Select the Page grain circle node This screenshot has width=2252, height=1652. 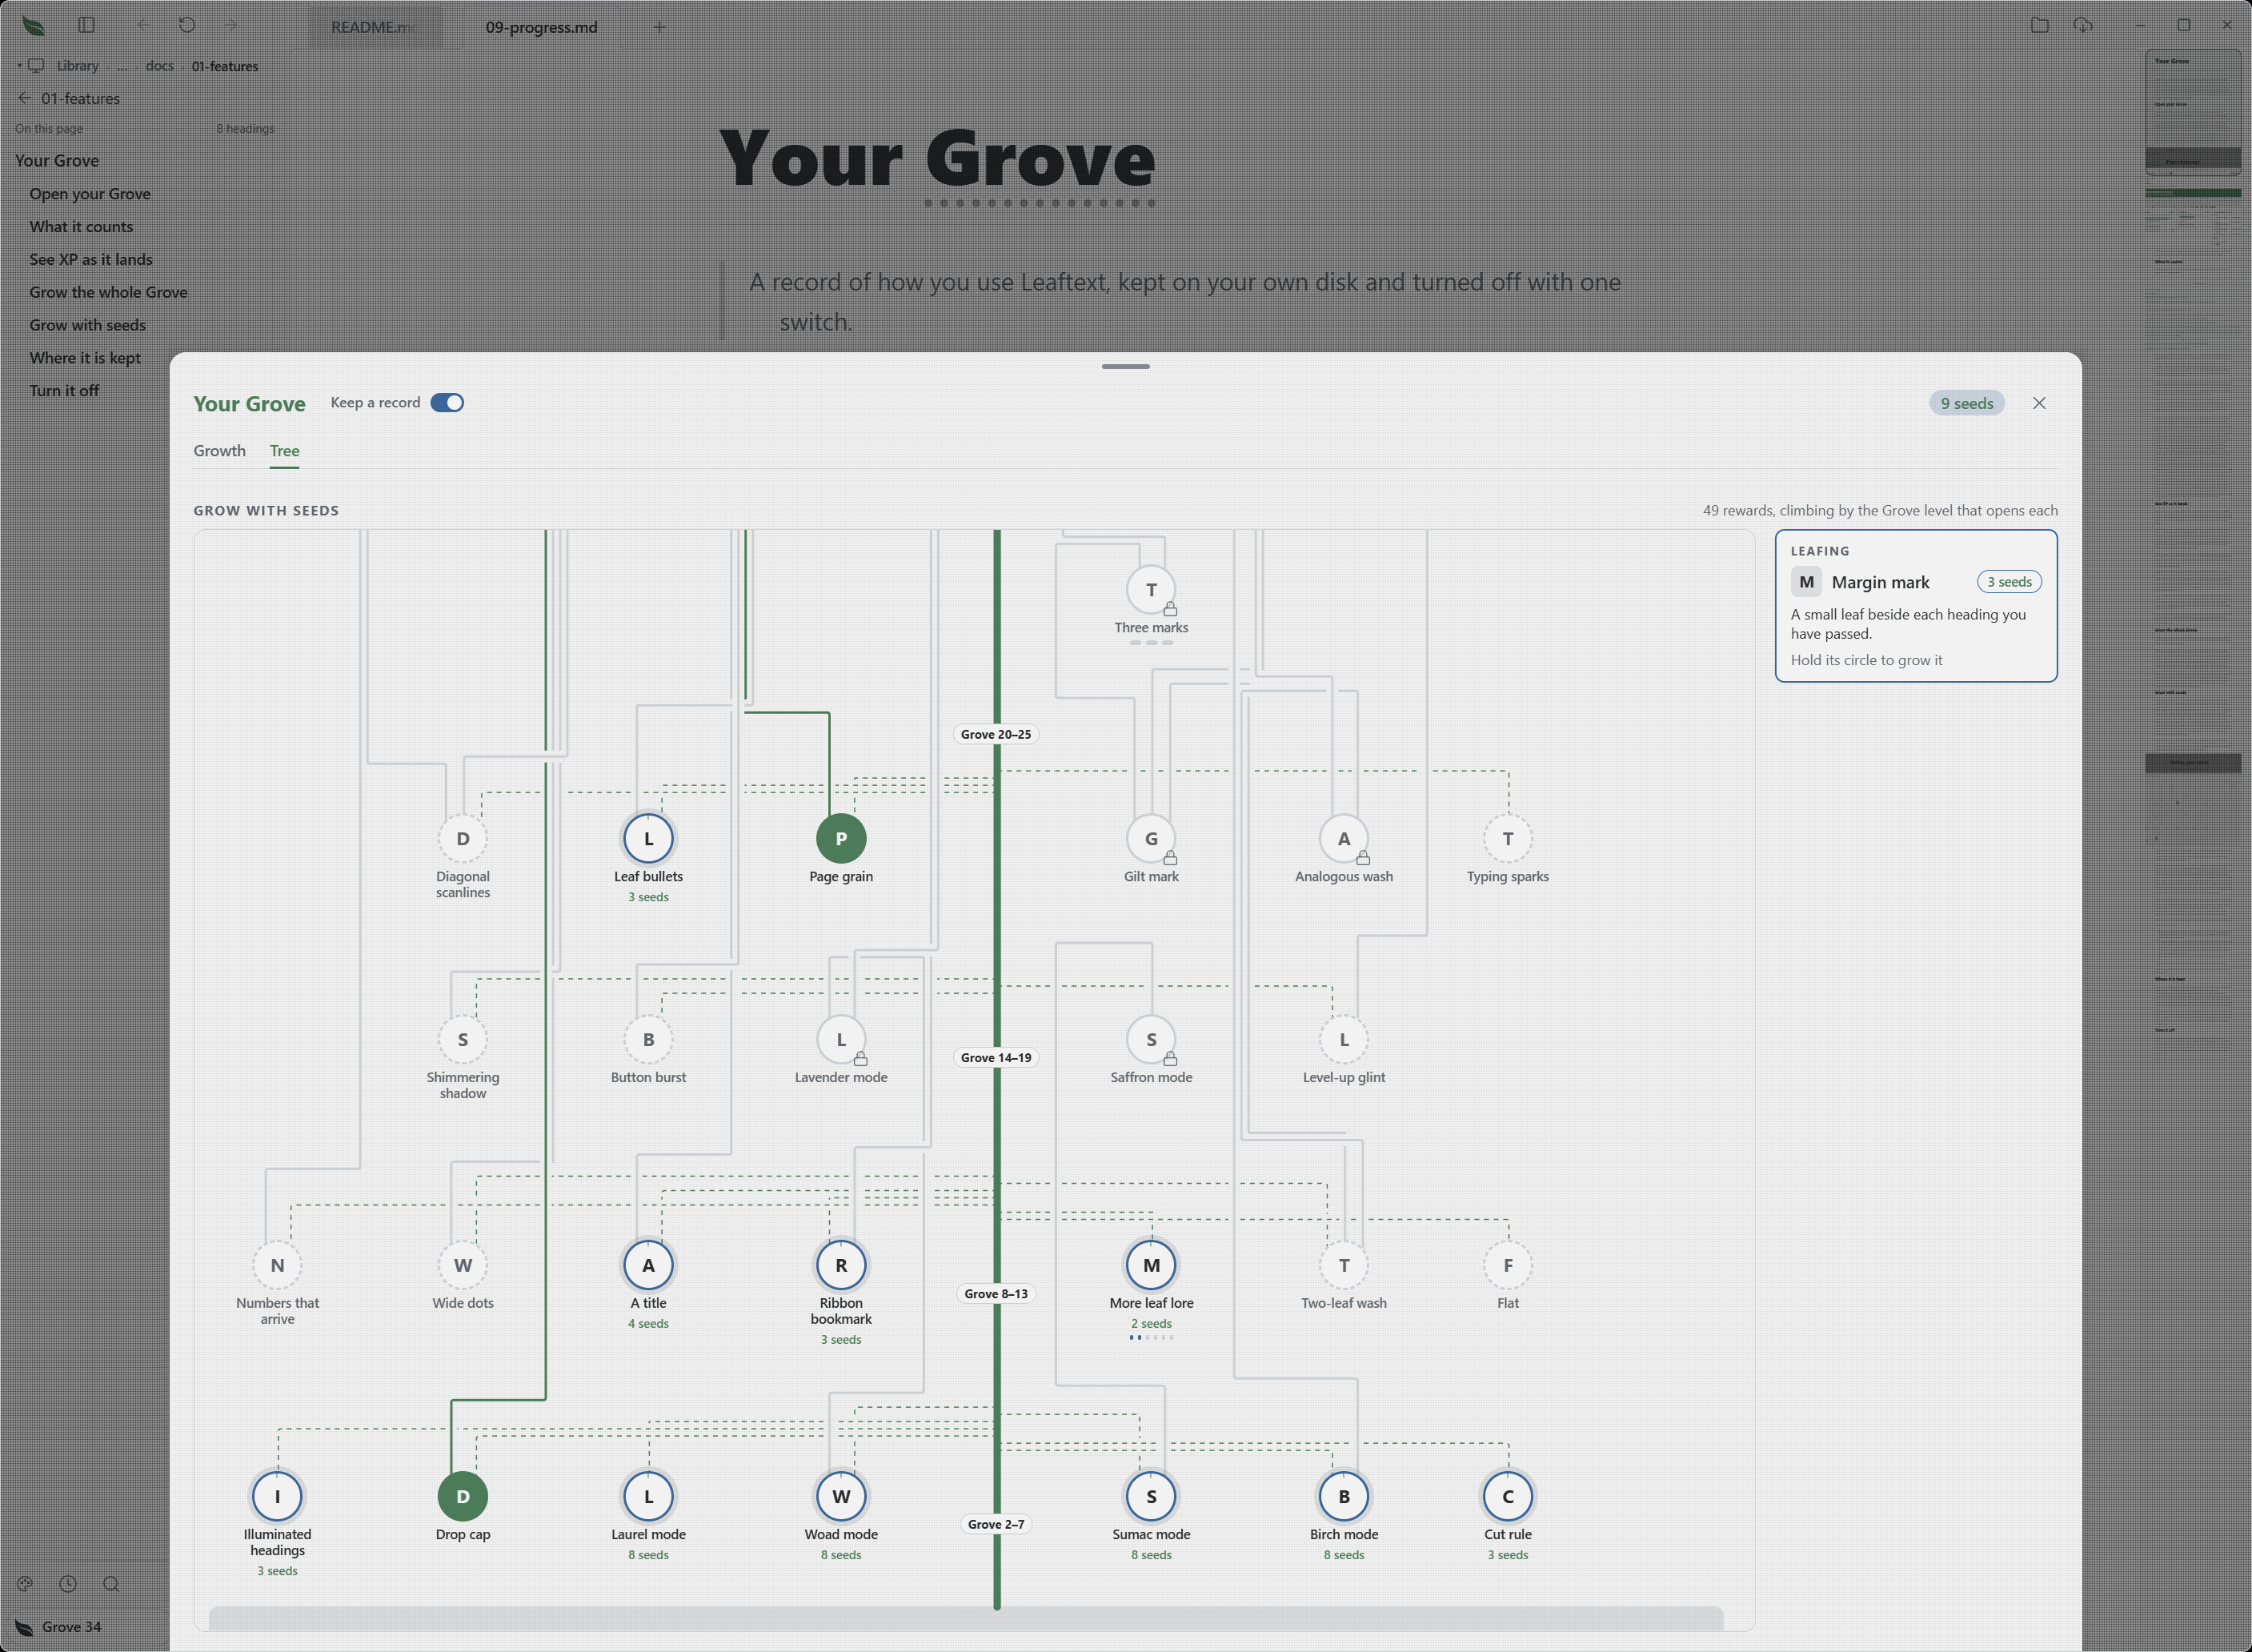point(841,838)
